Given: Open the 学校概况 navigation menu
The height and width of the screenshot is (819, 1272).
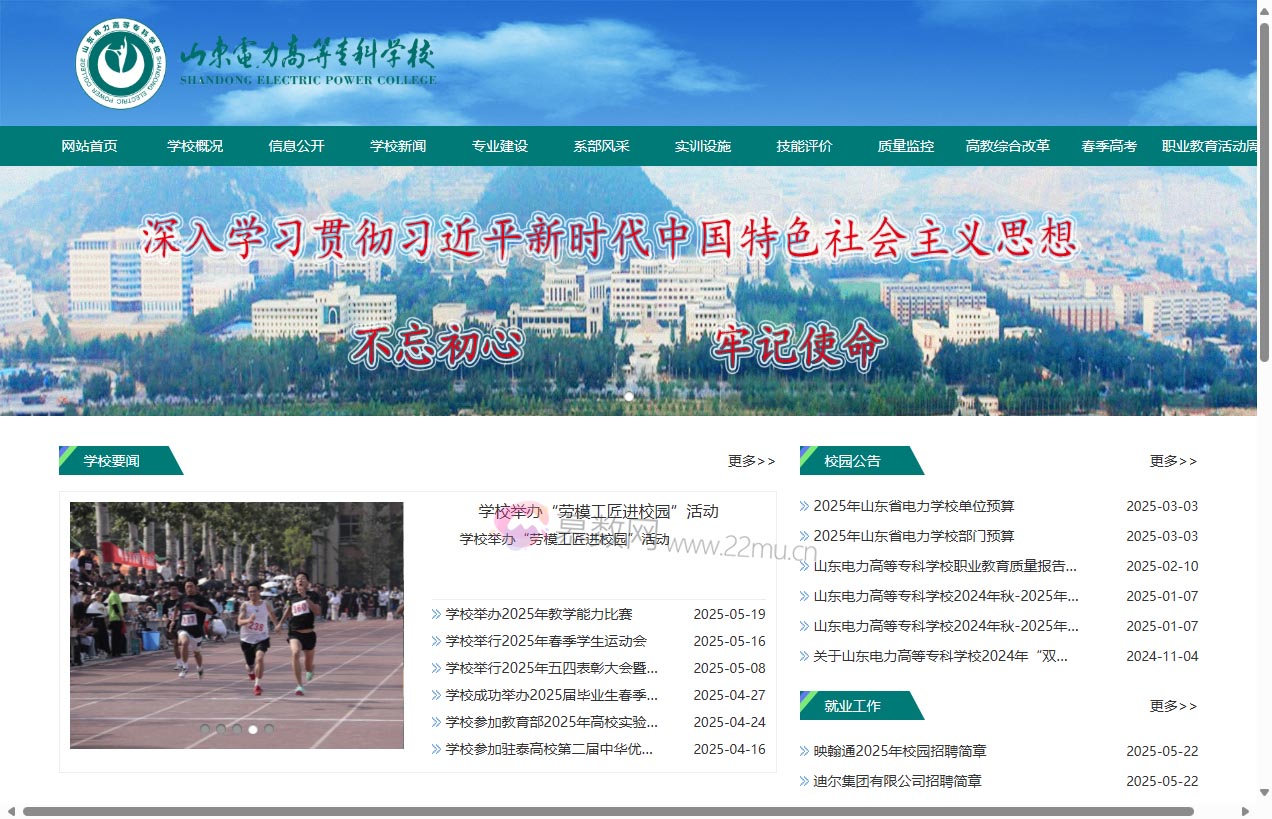Looking at the screenshot, I should [x=195, y=145].
